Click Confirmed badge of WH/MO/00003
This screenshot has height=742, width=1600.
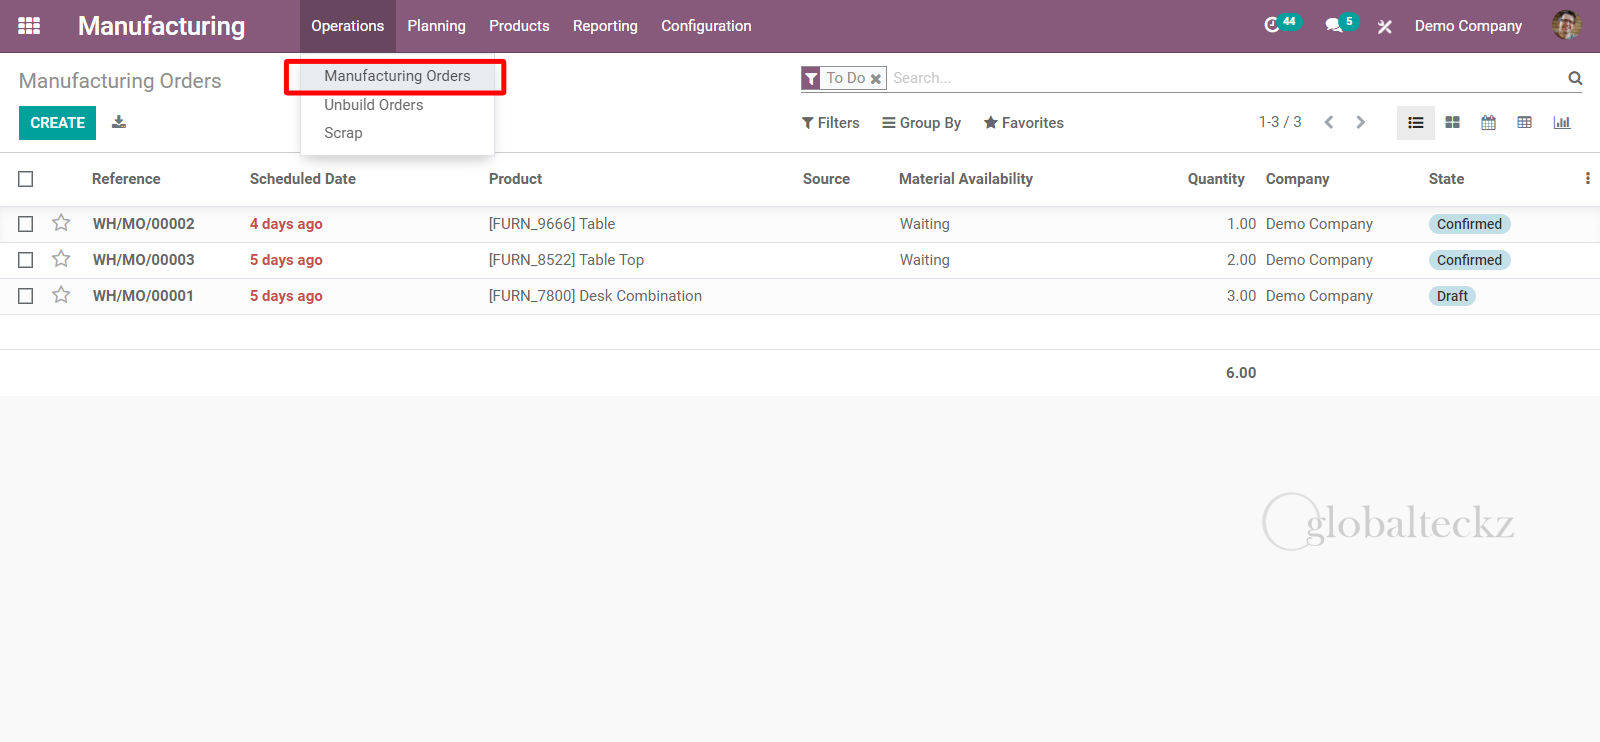coord(1469,260)
